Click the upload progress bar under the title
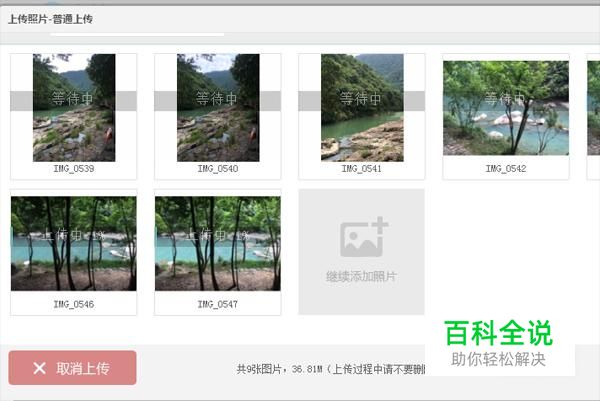Viewport: 600px width, 401px height. [x=137, y=34]
